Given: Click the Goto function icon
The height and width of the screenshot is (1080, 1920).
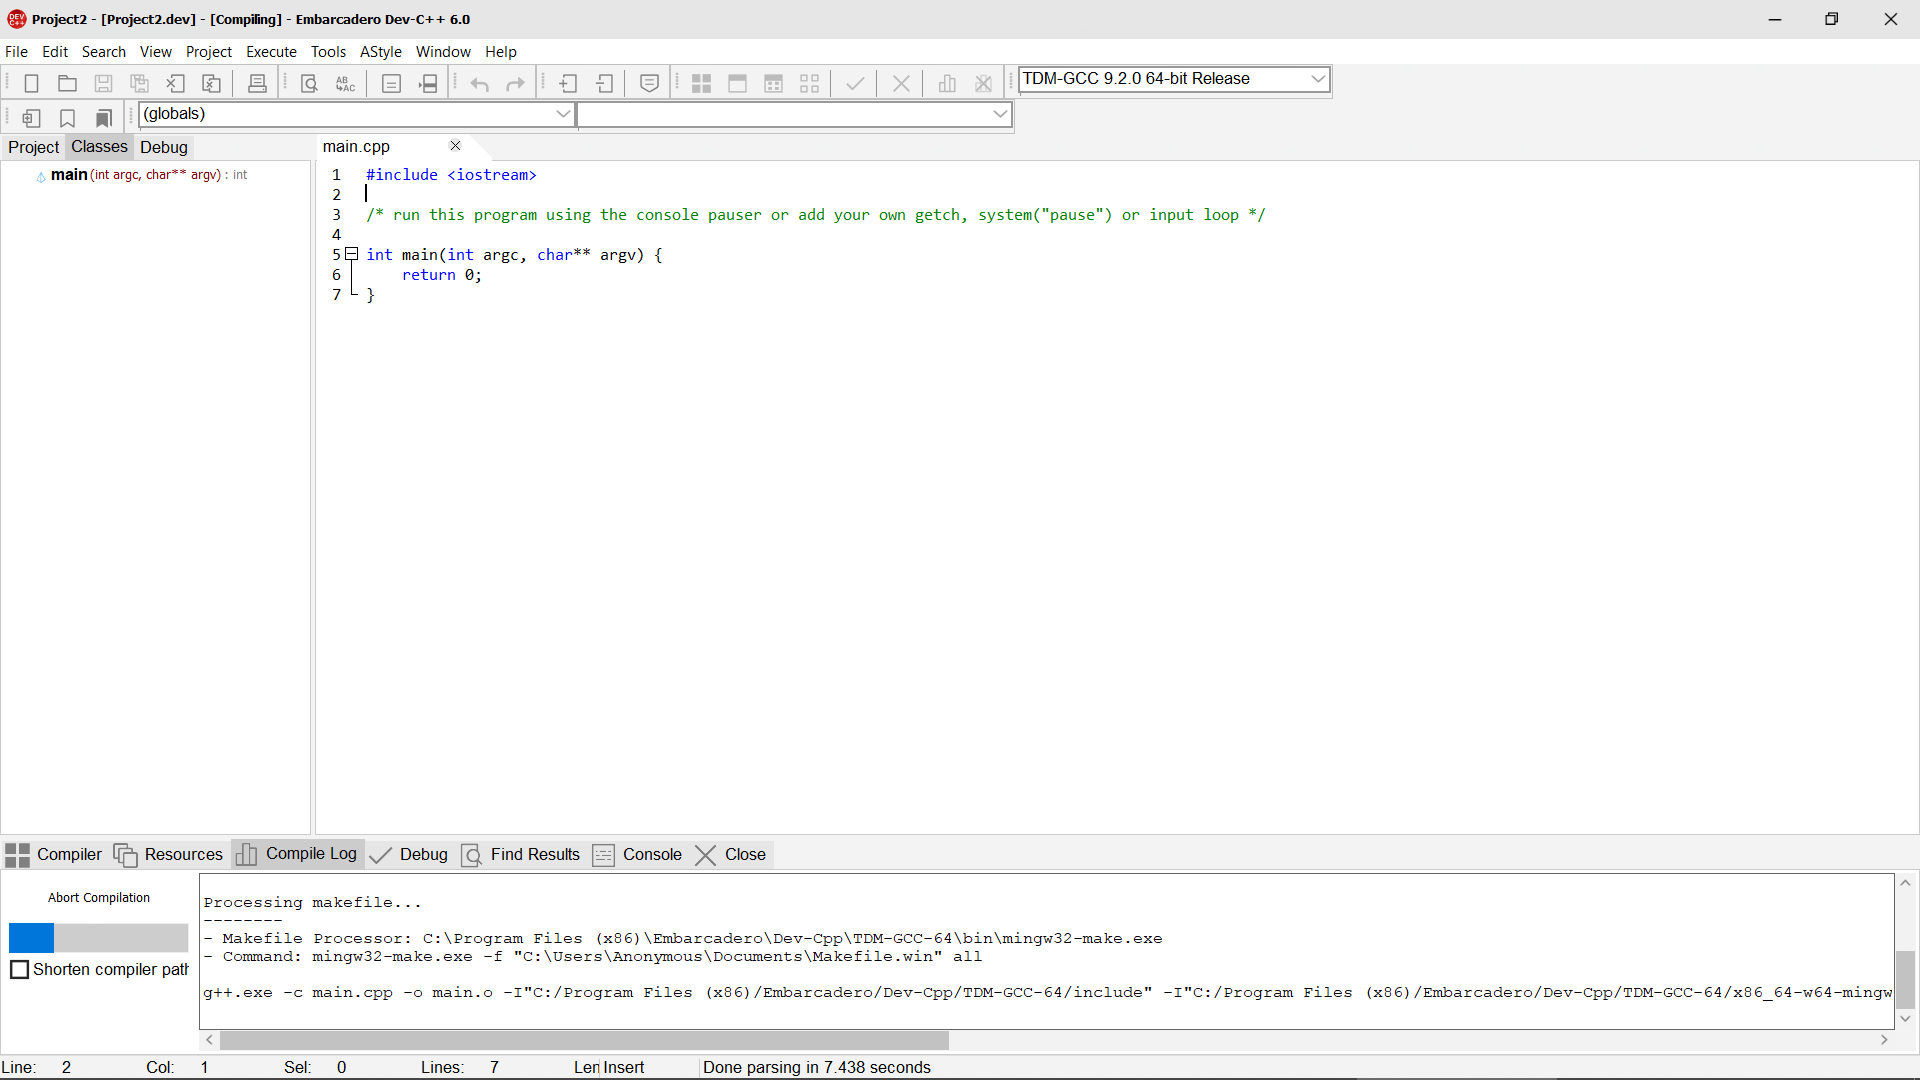Looking at the screenshot, I should (391, 84).
